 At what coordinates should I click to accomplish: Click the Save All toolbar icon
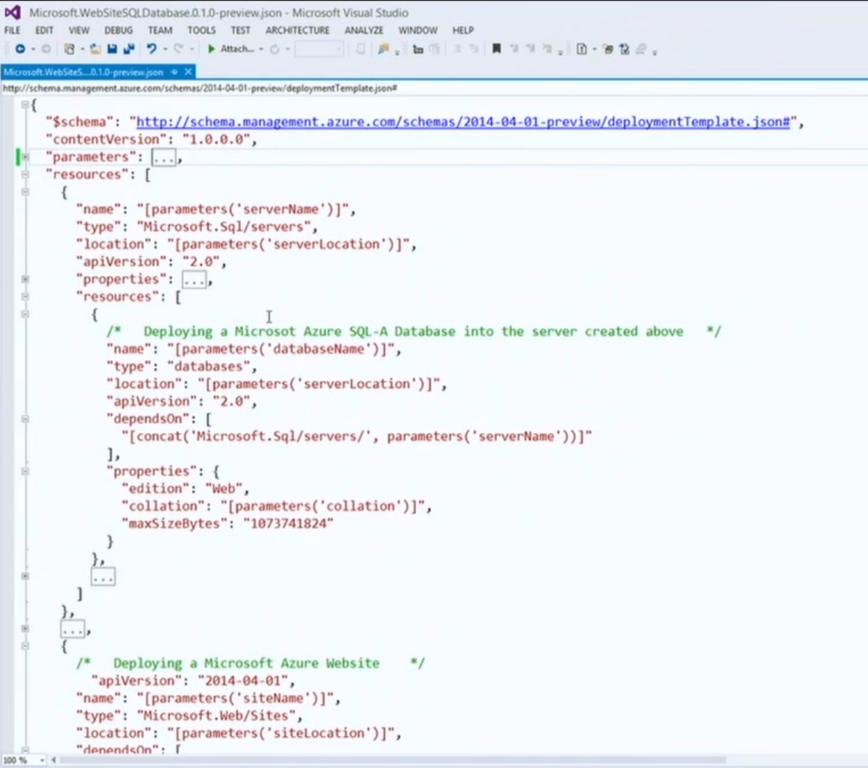coord(129,49)
